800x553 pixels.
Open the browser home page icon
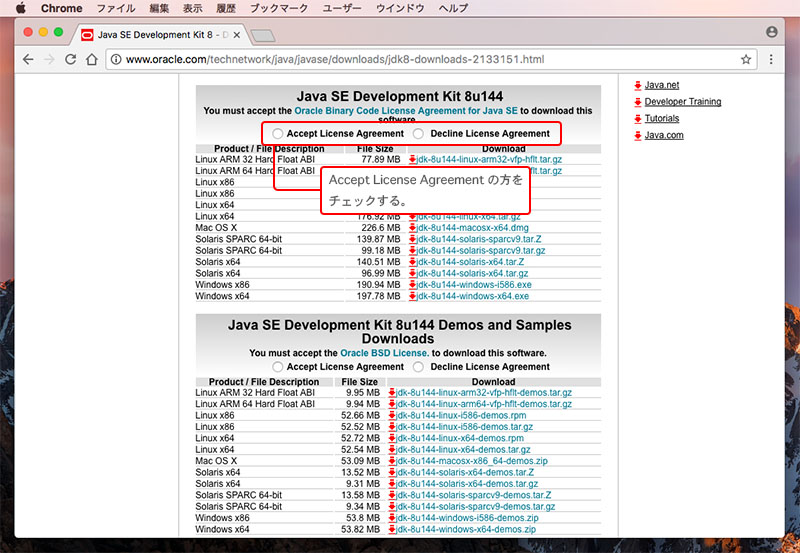pos(92,59)
